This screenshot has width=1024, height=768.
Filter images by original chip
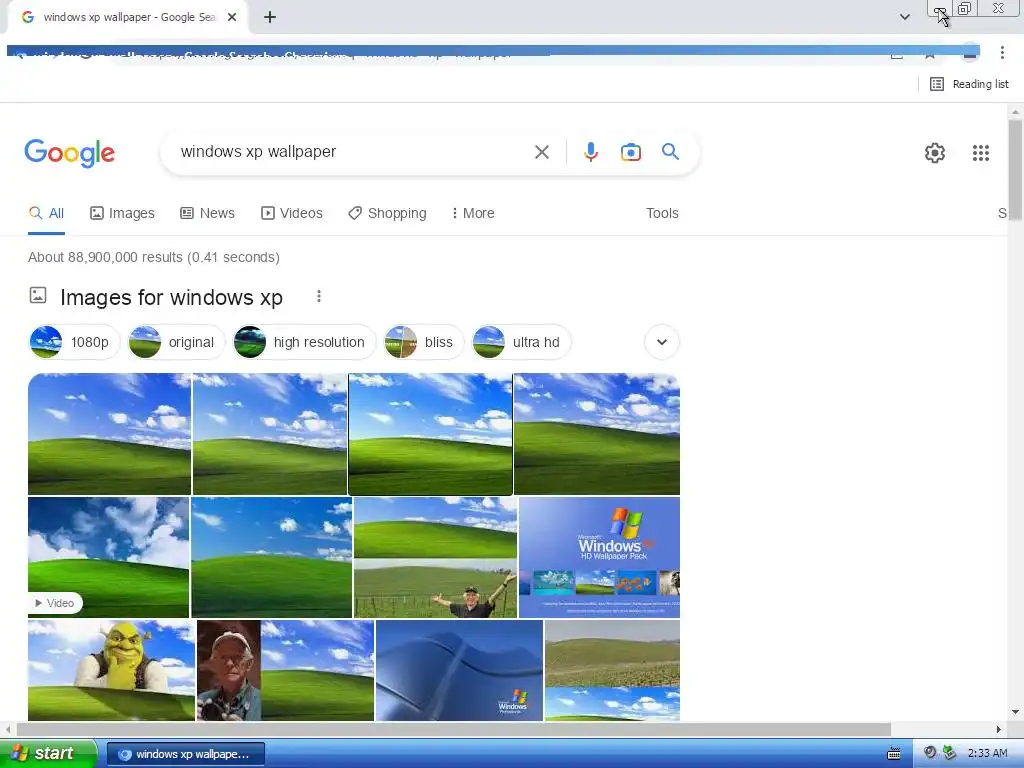pos(176,342)
